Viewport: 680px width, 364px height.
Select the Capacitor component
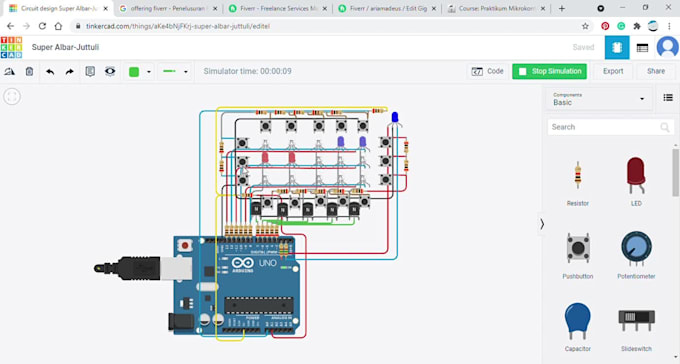tap(578, 328)
